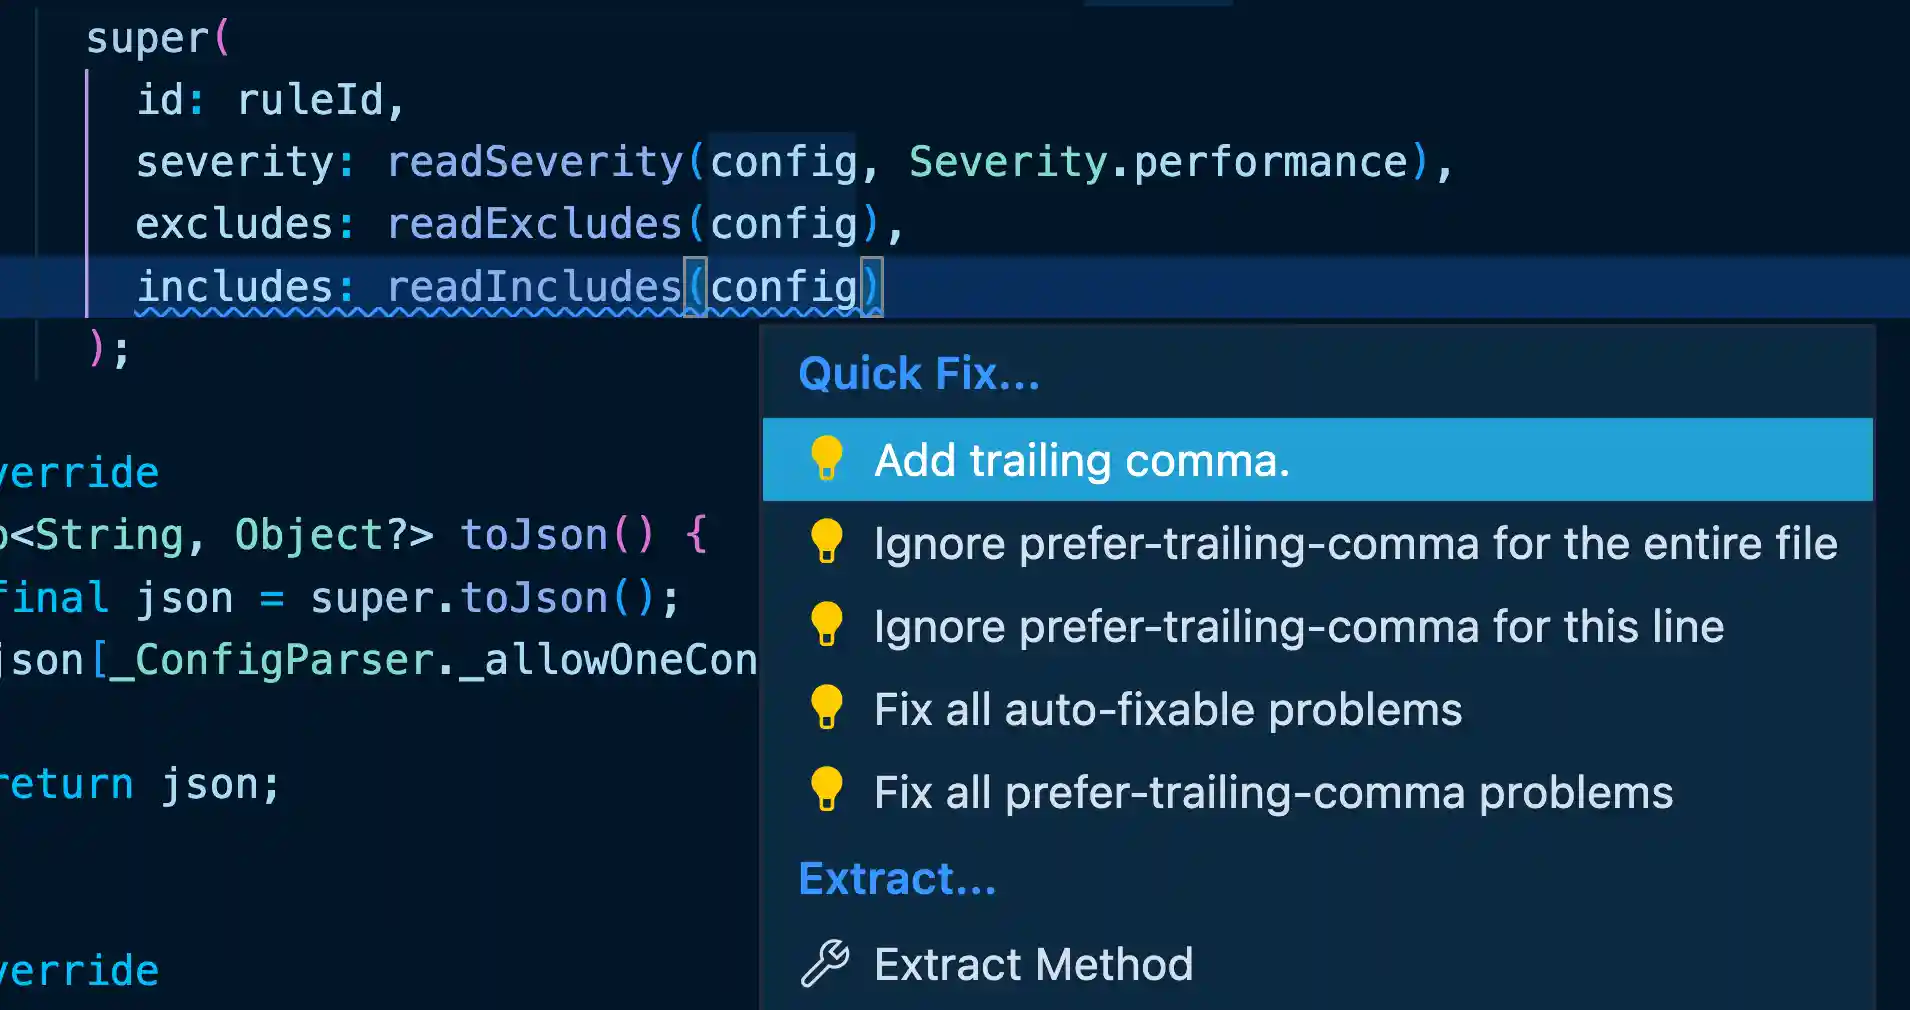The height and width of the screenshot is (1010, 1910).
Task: Click the lightbulb beside Fix all auto-fixable problems
Action: pyautogui.click(x=827, y=708)
